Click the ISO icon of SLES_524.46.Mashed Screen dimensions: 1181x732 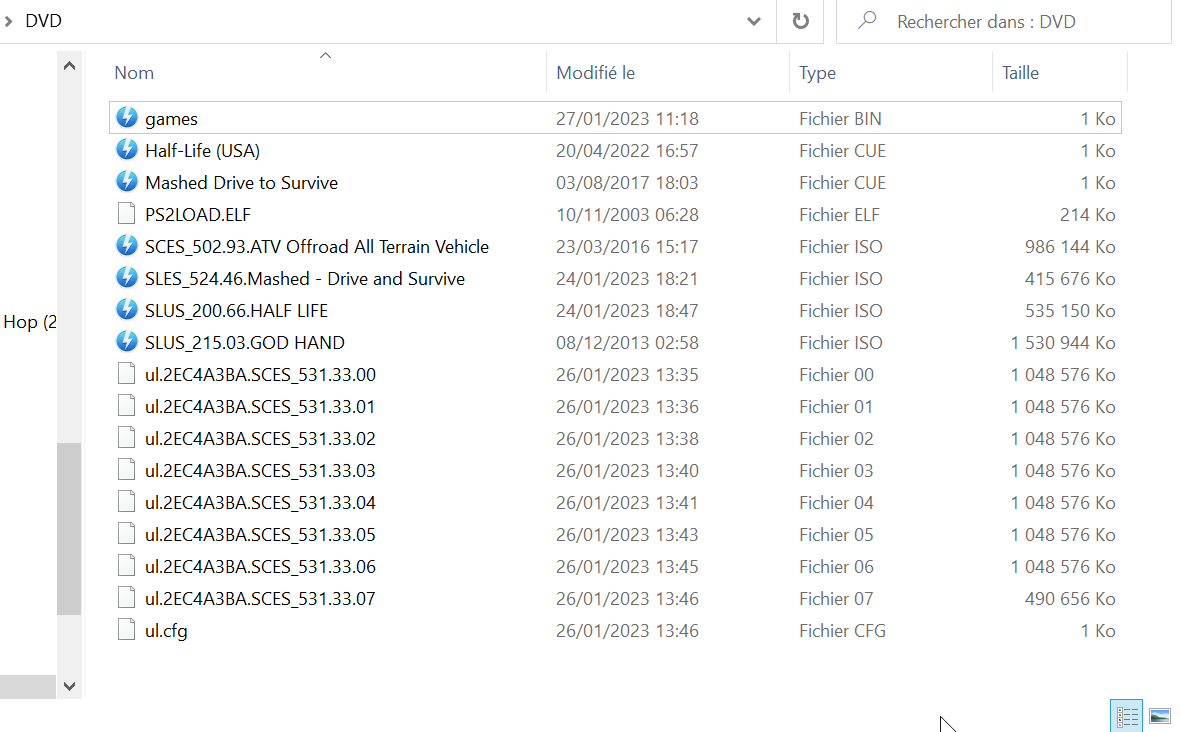tap(127, 278)
